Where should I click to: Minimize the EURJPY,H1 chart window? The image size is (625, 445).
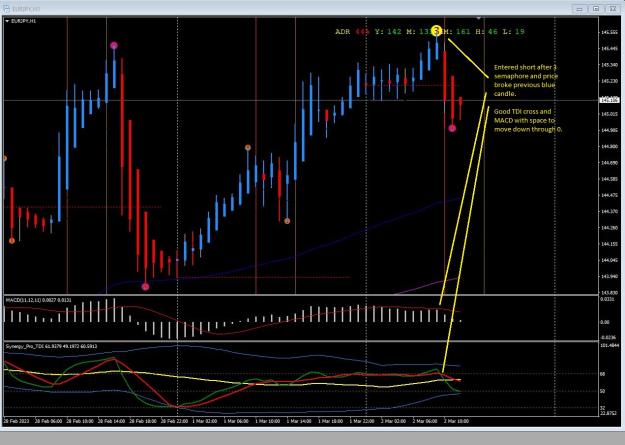[580, 9]
